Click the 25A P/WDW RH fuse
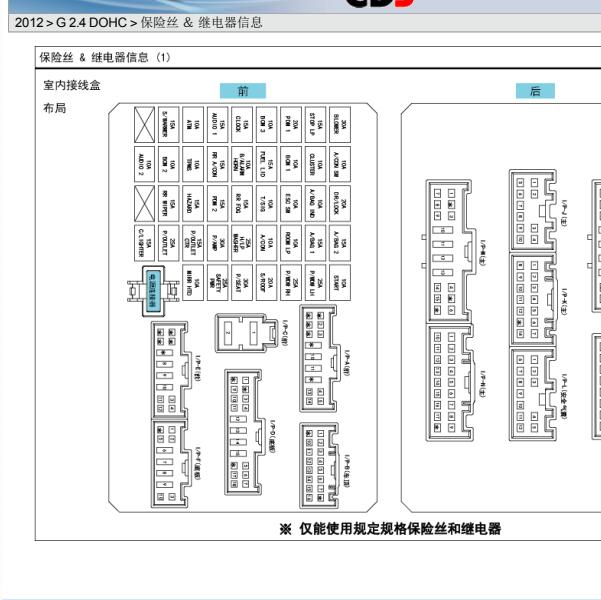 point(291,283)
